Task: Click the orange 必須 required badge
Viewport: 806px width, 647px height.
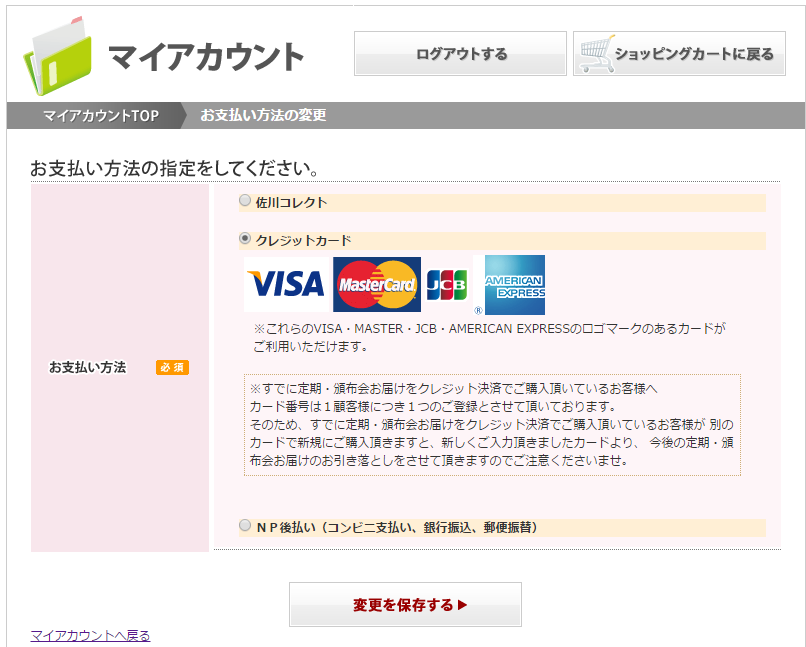Action: click(x=172, y=367)
